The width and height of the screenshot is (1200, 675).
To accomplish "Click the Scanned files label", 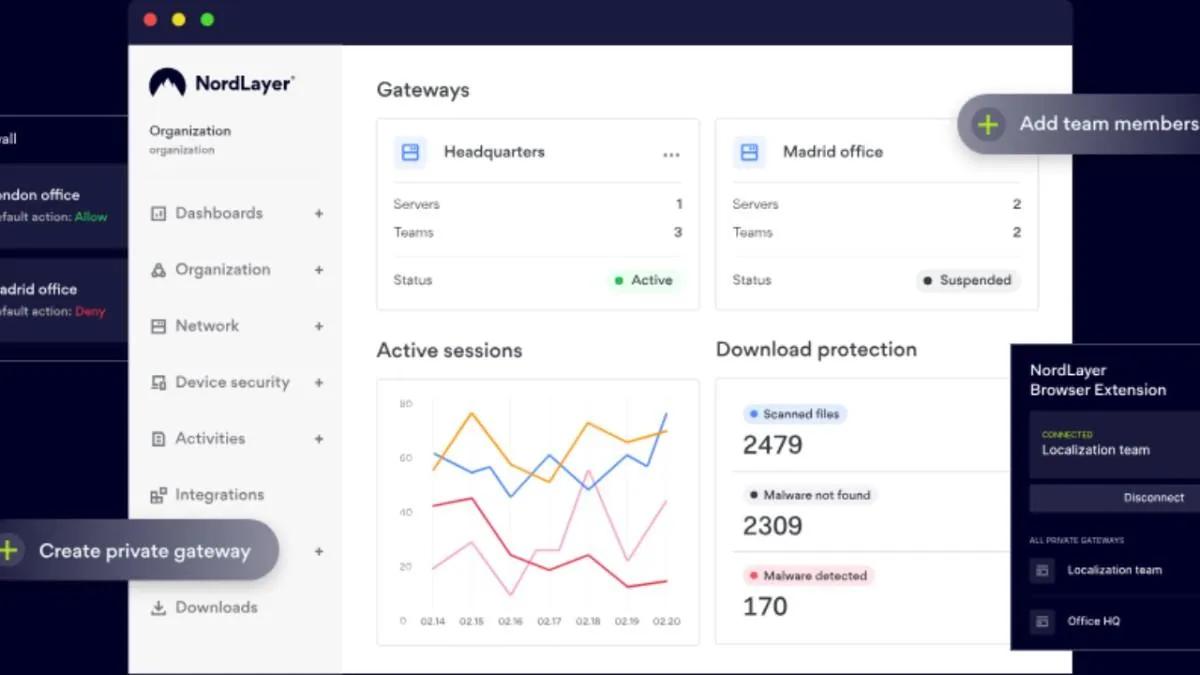I will pos(794,414).
